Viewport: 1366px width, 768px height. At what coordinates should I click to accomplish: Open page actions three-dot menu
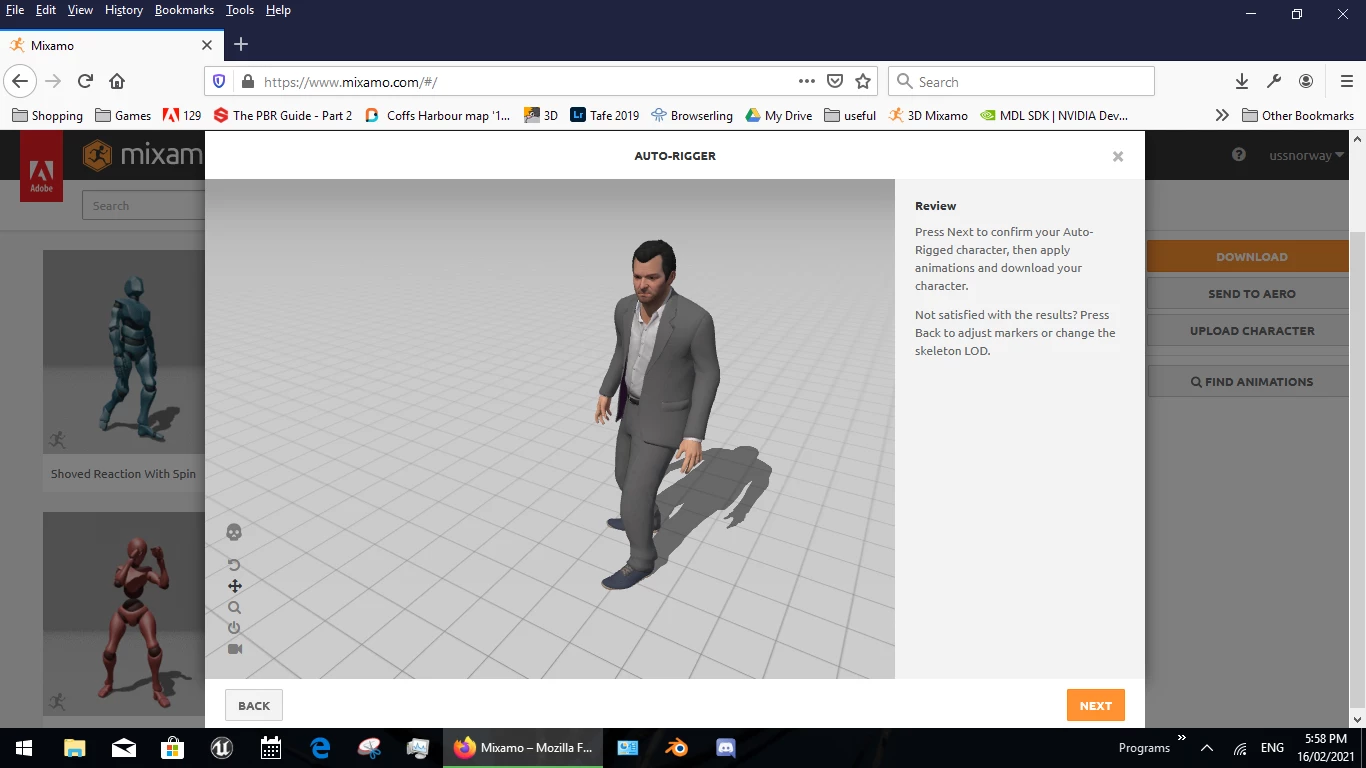(806, 82)
